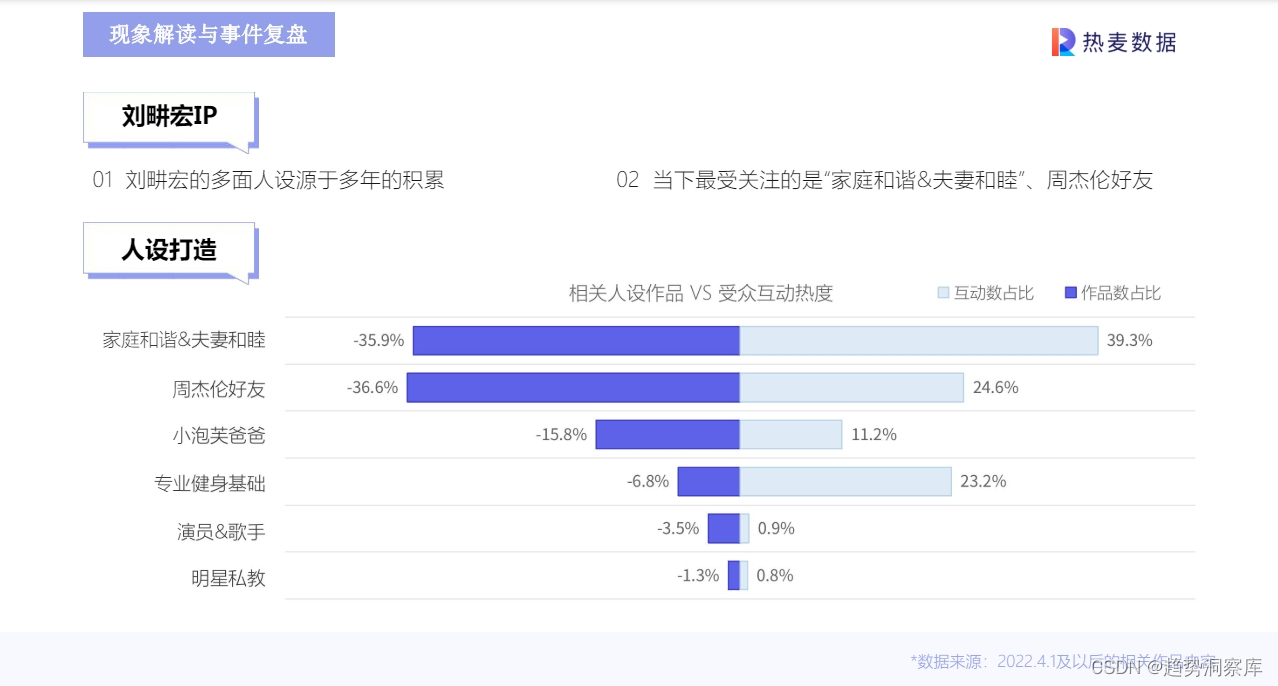Screen dimensions: 1278x686
Task: Click the -1.3% value label
Action: coord(698,576)
